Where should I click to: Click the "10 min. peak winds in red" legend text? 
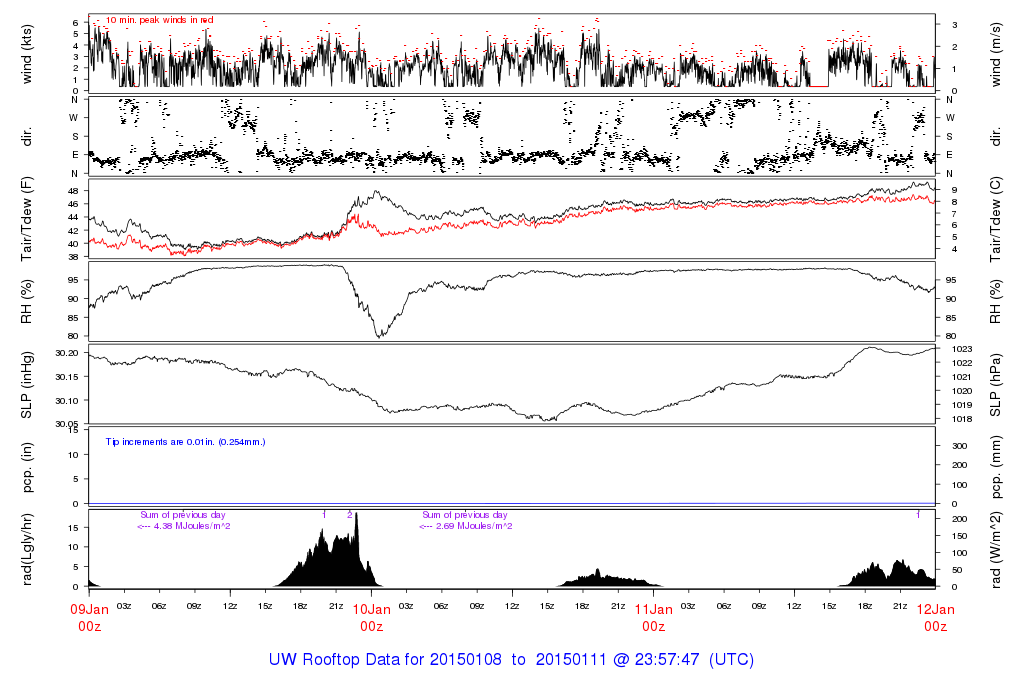(159, 20)
